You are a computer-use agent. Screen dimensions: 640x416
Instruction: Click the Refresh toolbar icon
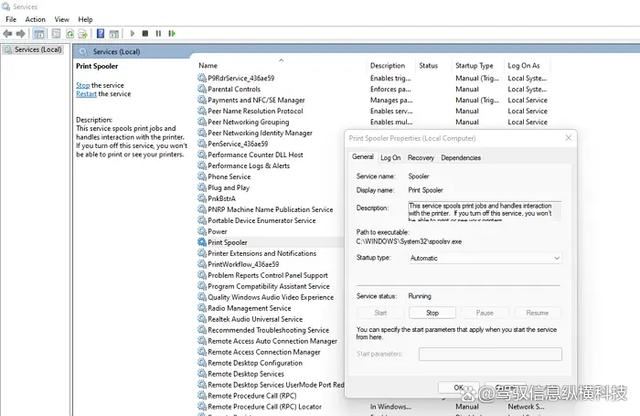[70, 33]
